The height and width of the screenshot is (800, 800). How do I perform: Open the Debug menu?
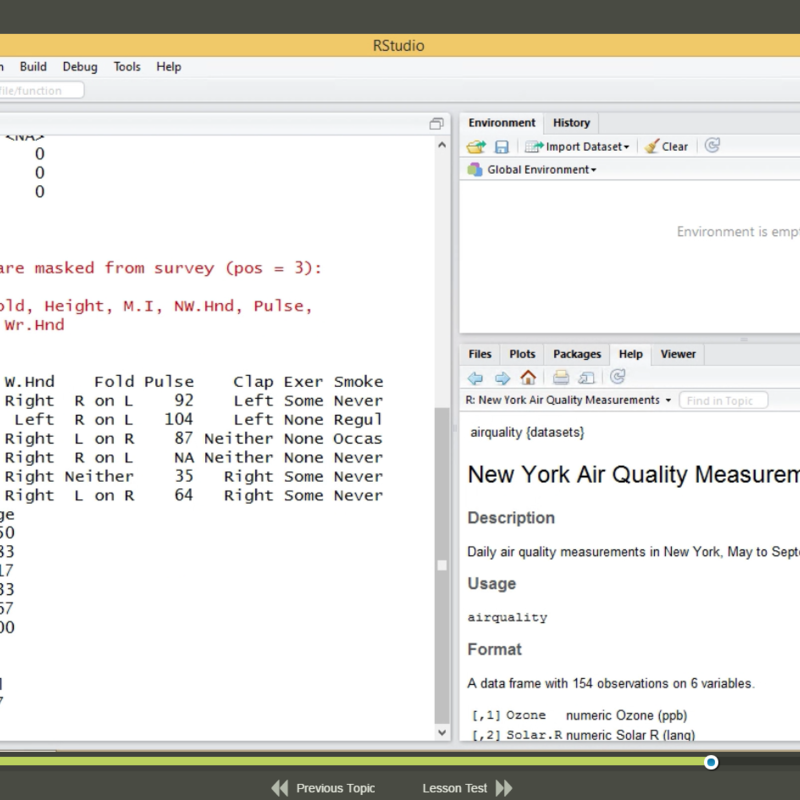coord(80,67)
